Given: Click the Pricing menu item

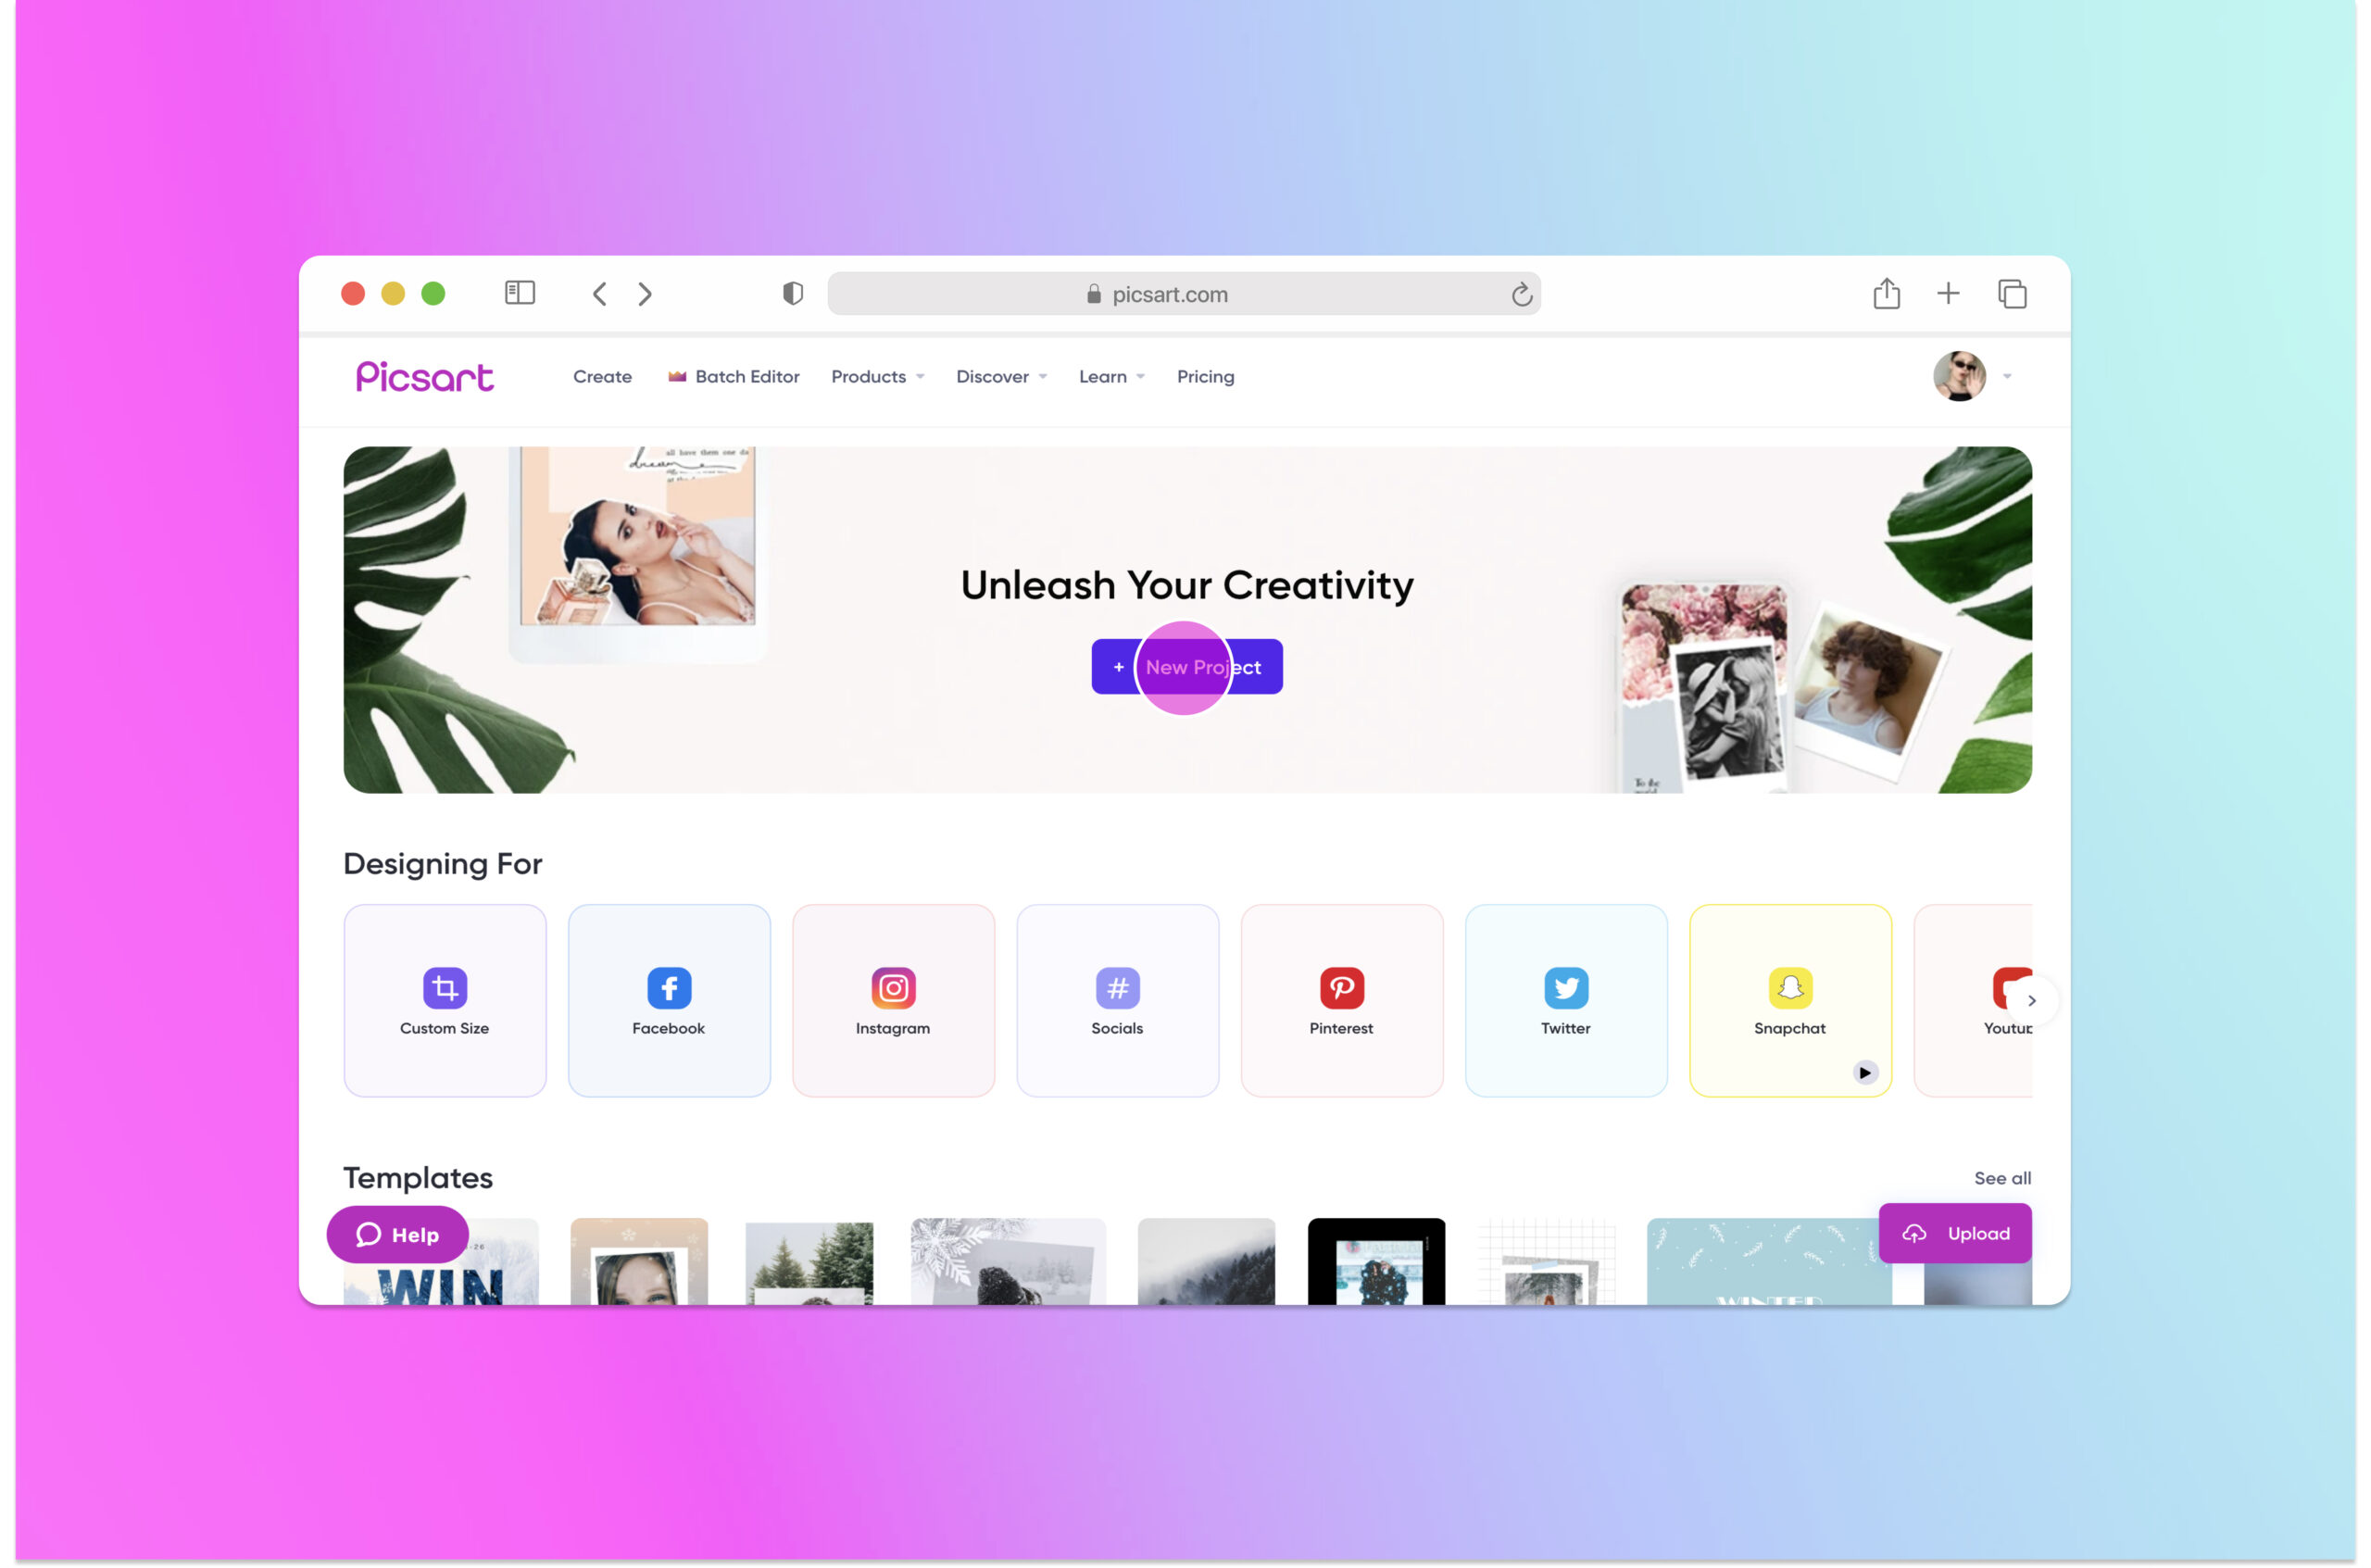Looking at the screenshot, I should pyautogui.click(x=1204, y=376).
